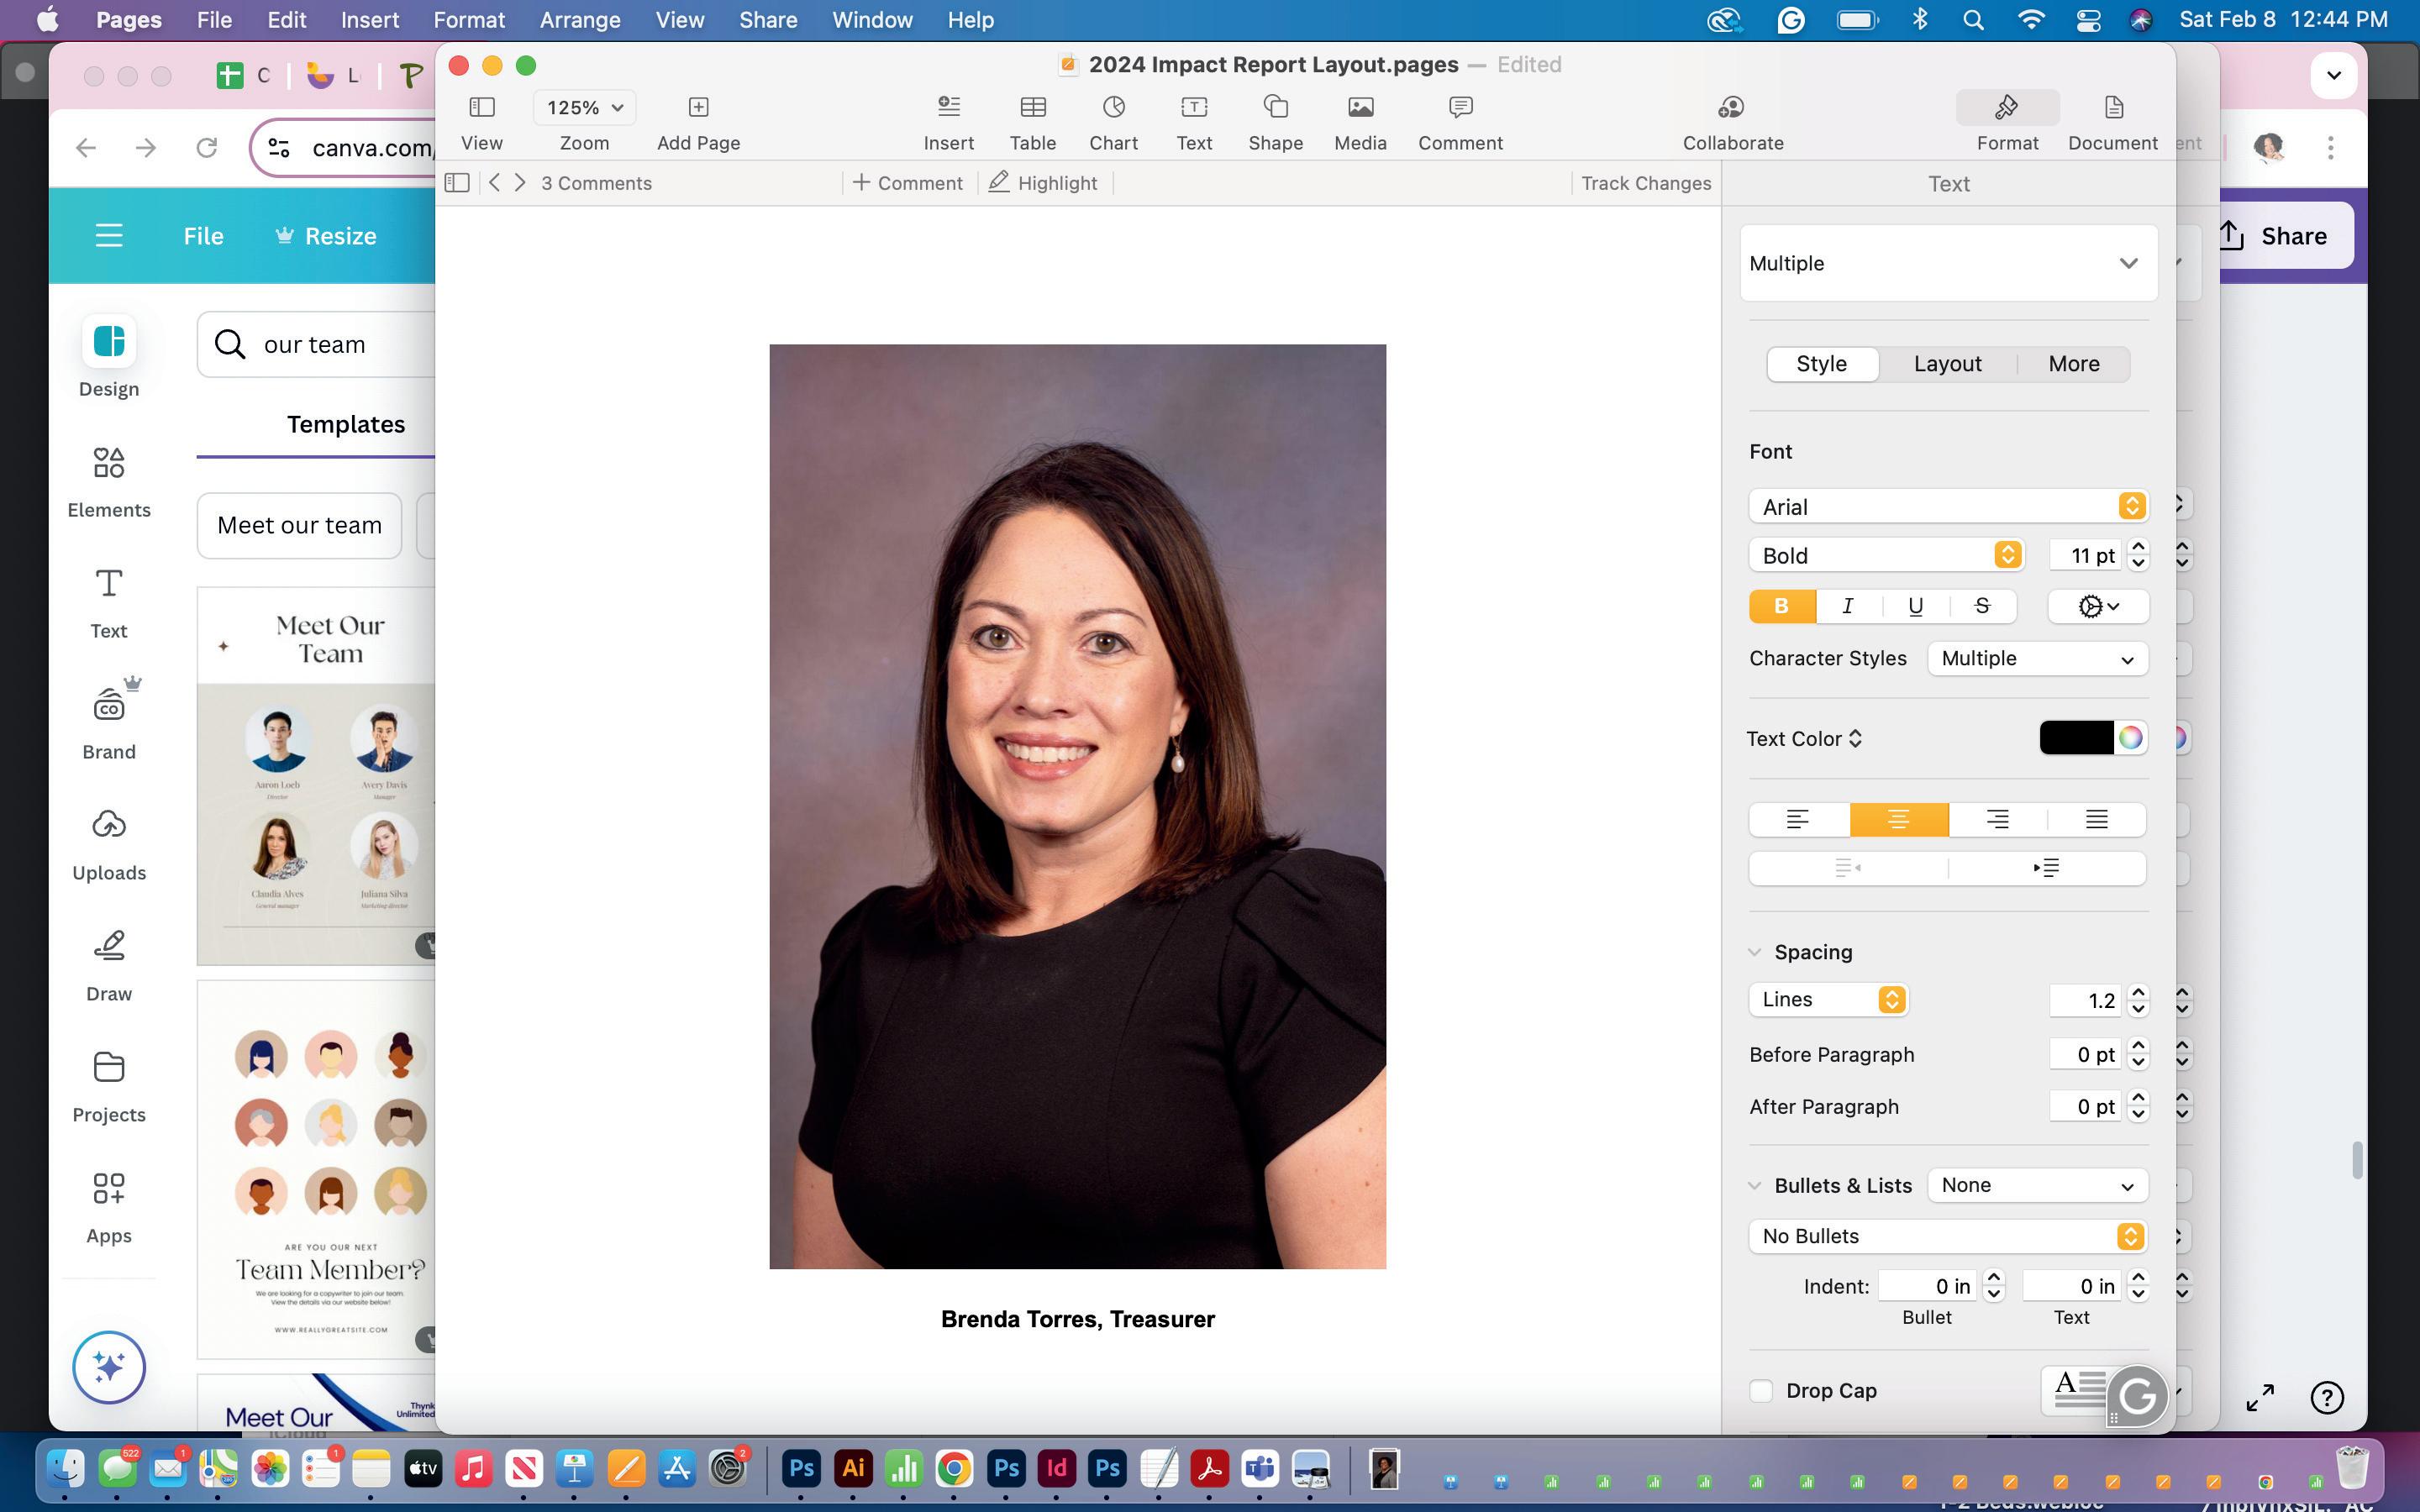Collapse the Spacing section
Screen dimensions: 2420x1512
(1754, 952)
